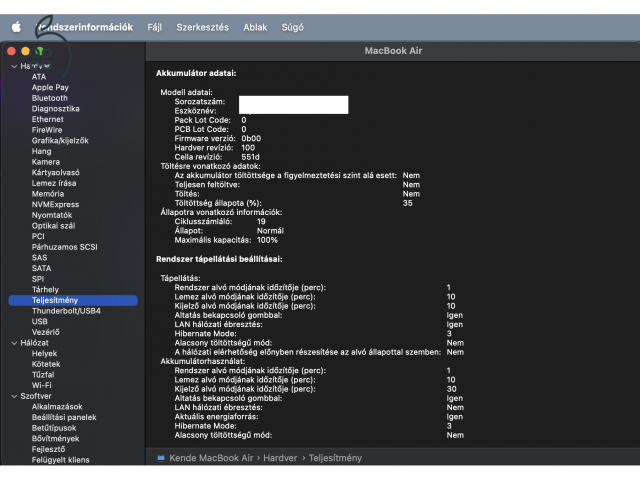Click the Maximális kapacitás 100% value
Viewport: 640px width, 480px height.
tap(267, 240)
